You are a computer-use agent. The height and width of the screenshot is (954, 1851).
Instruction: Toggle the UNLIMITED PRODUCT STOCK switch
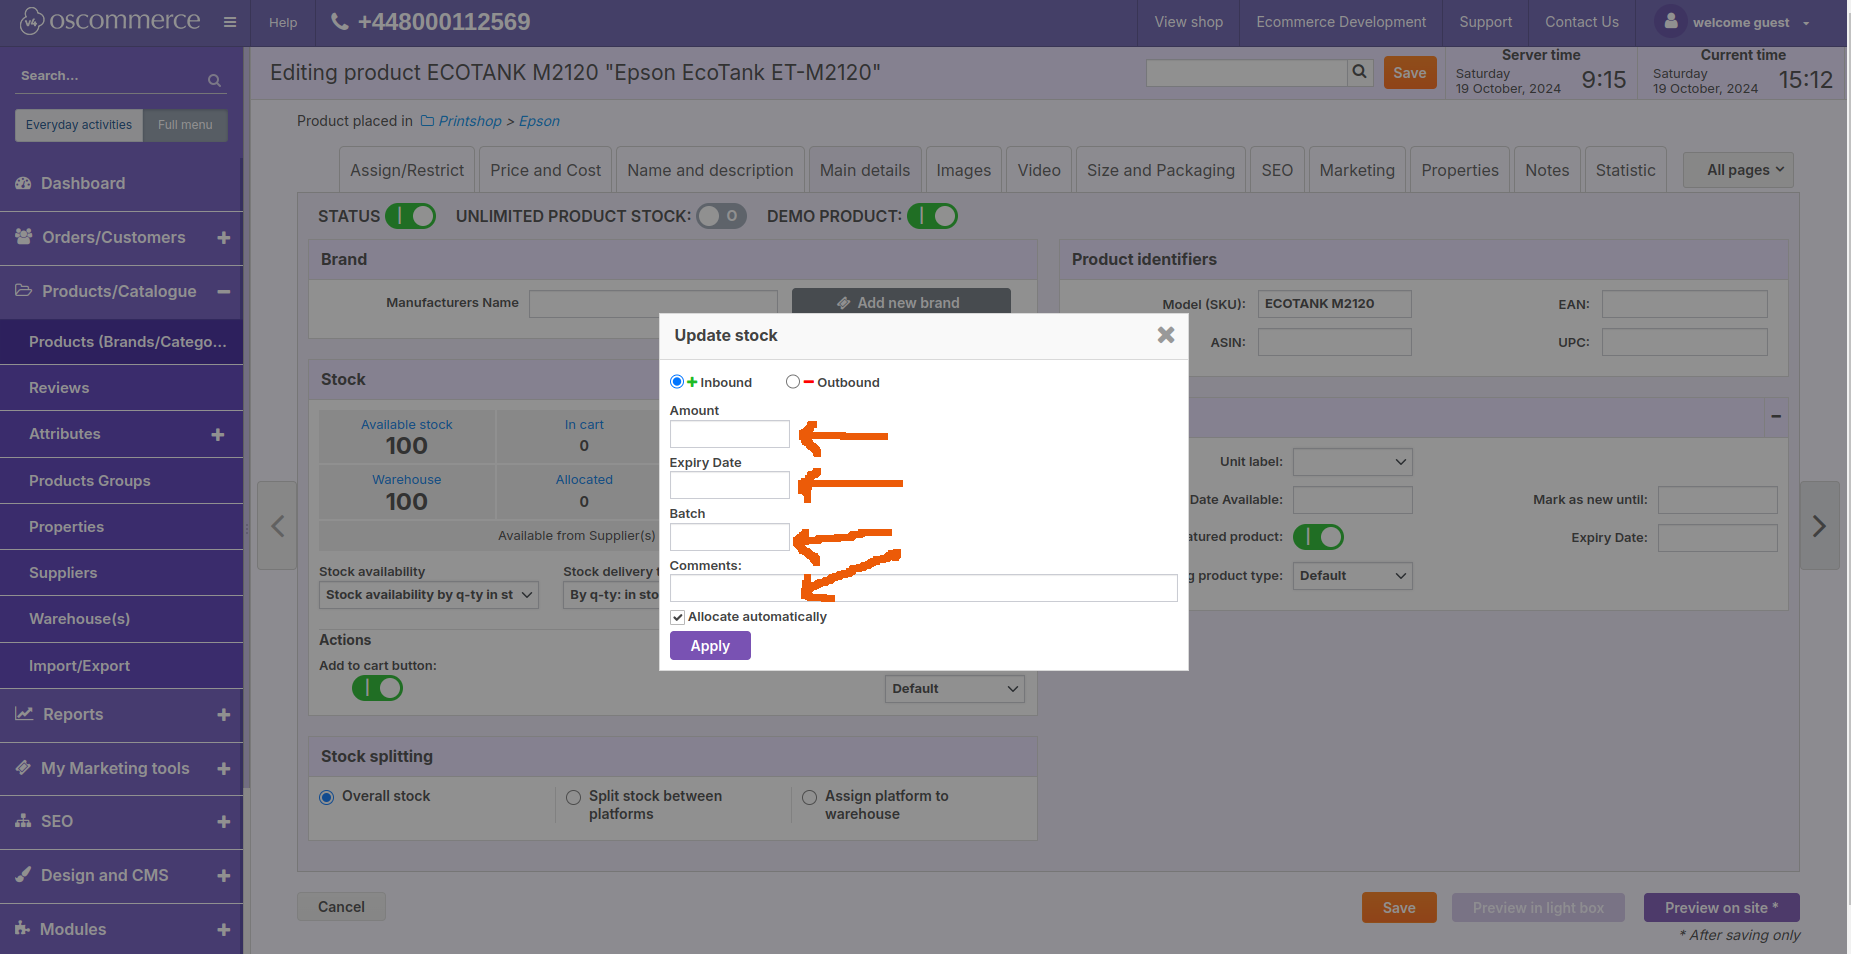coord(721,216)
